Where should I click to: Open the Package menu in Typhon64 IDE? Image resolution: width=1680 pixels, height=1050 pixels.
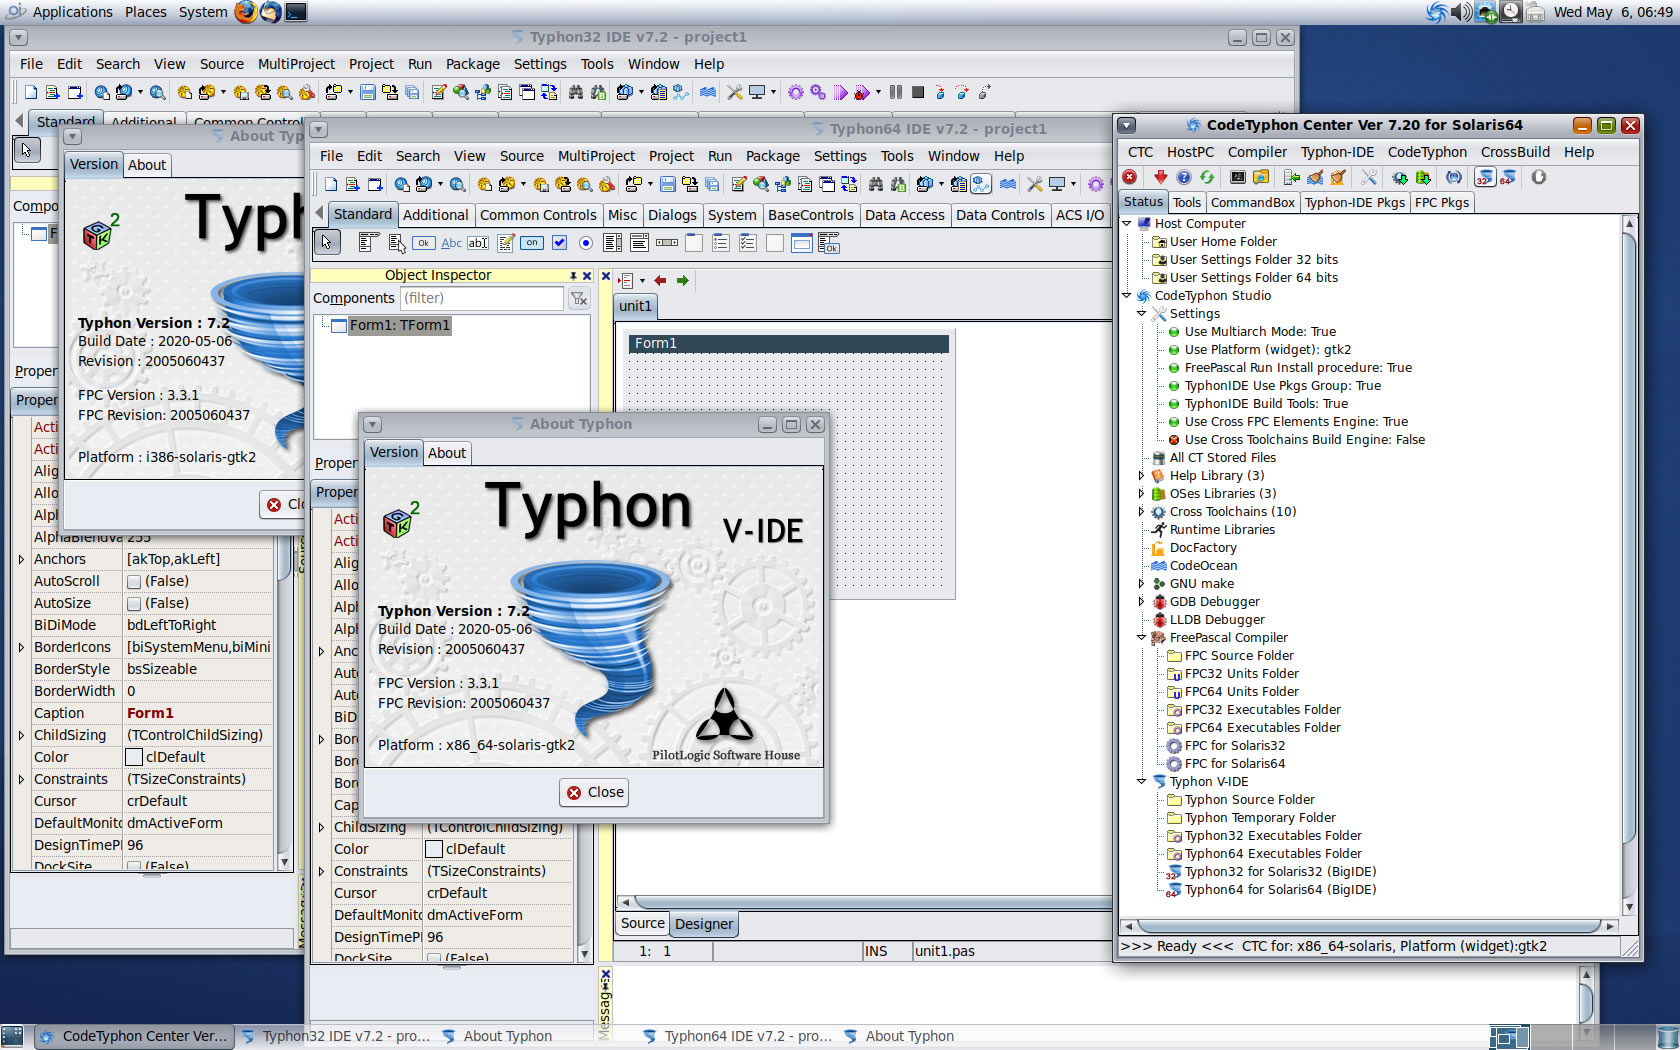tap(772, 156)
